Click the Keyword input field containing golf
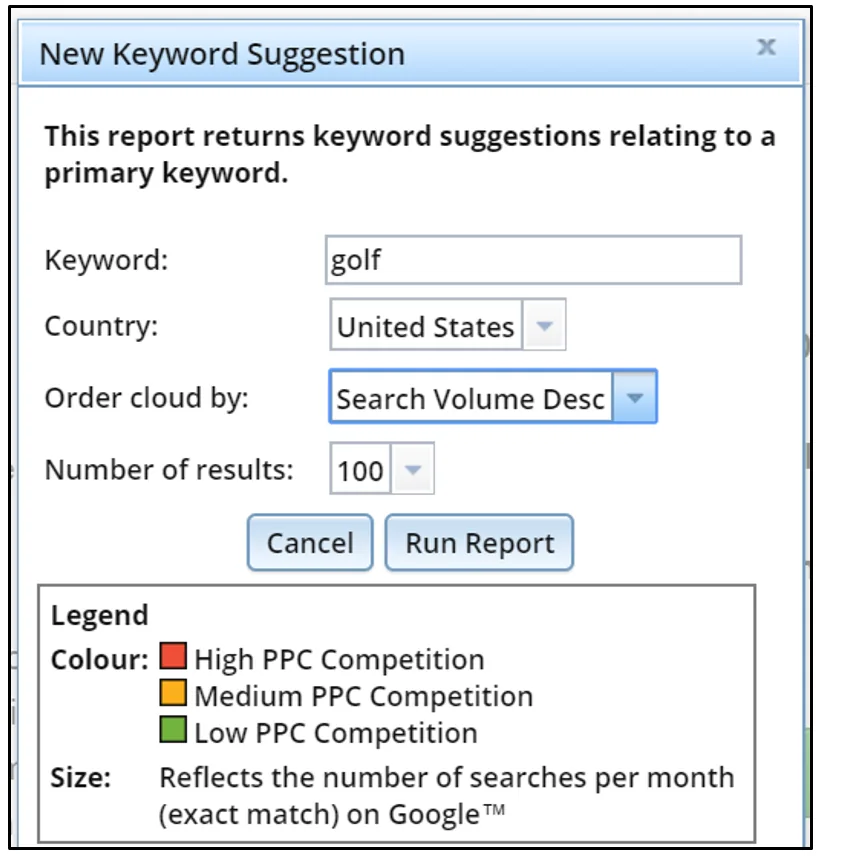The image size is (843, 862). point(534,261)
